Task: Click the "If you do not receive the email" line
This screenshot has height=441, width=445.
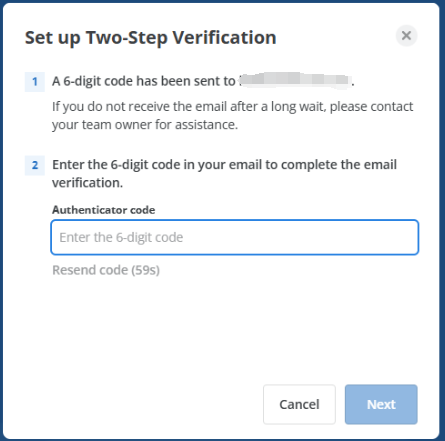Action: (233, 107)
